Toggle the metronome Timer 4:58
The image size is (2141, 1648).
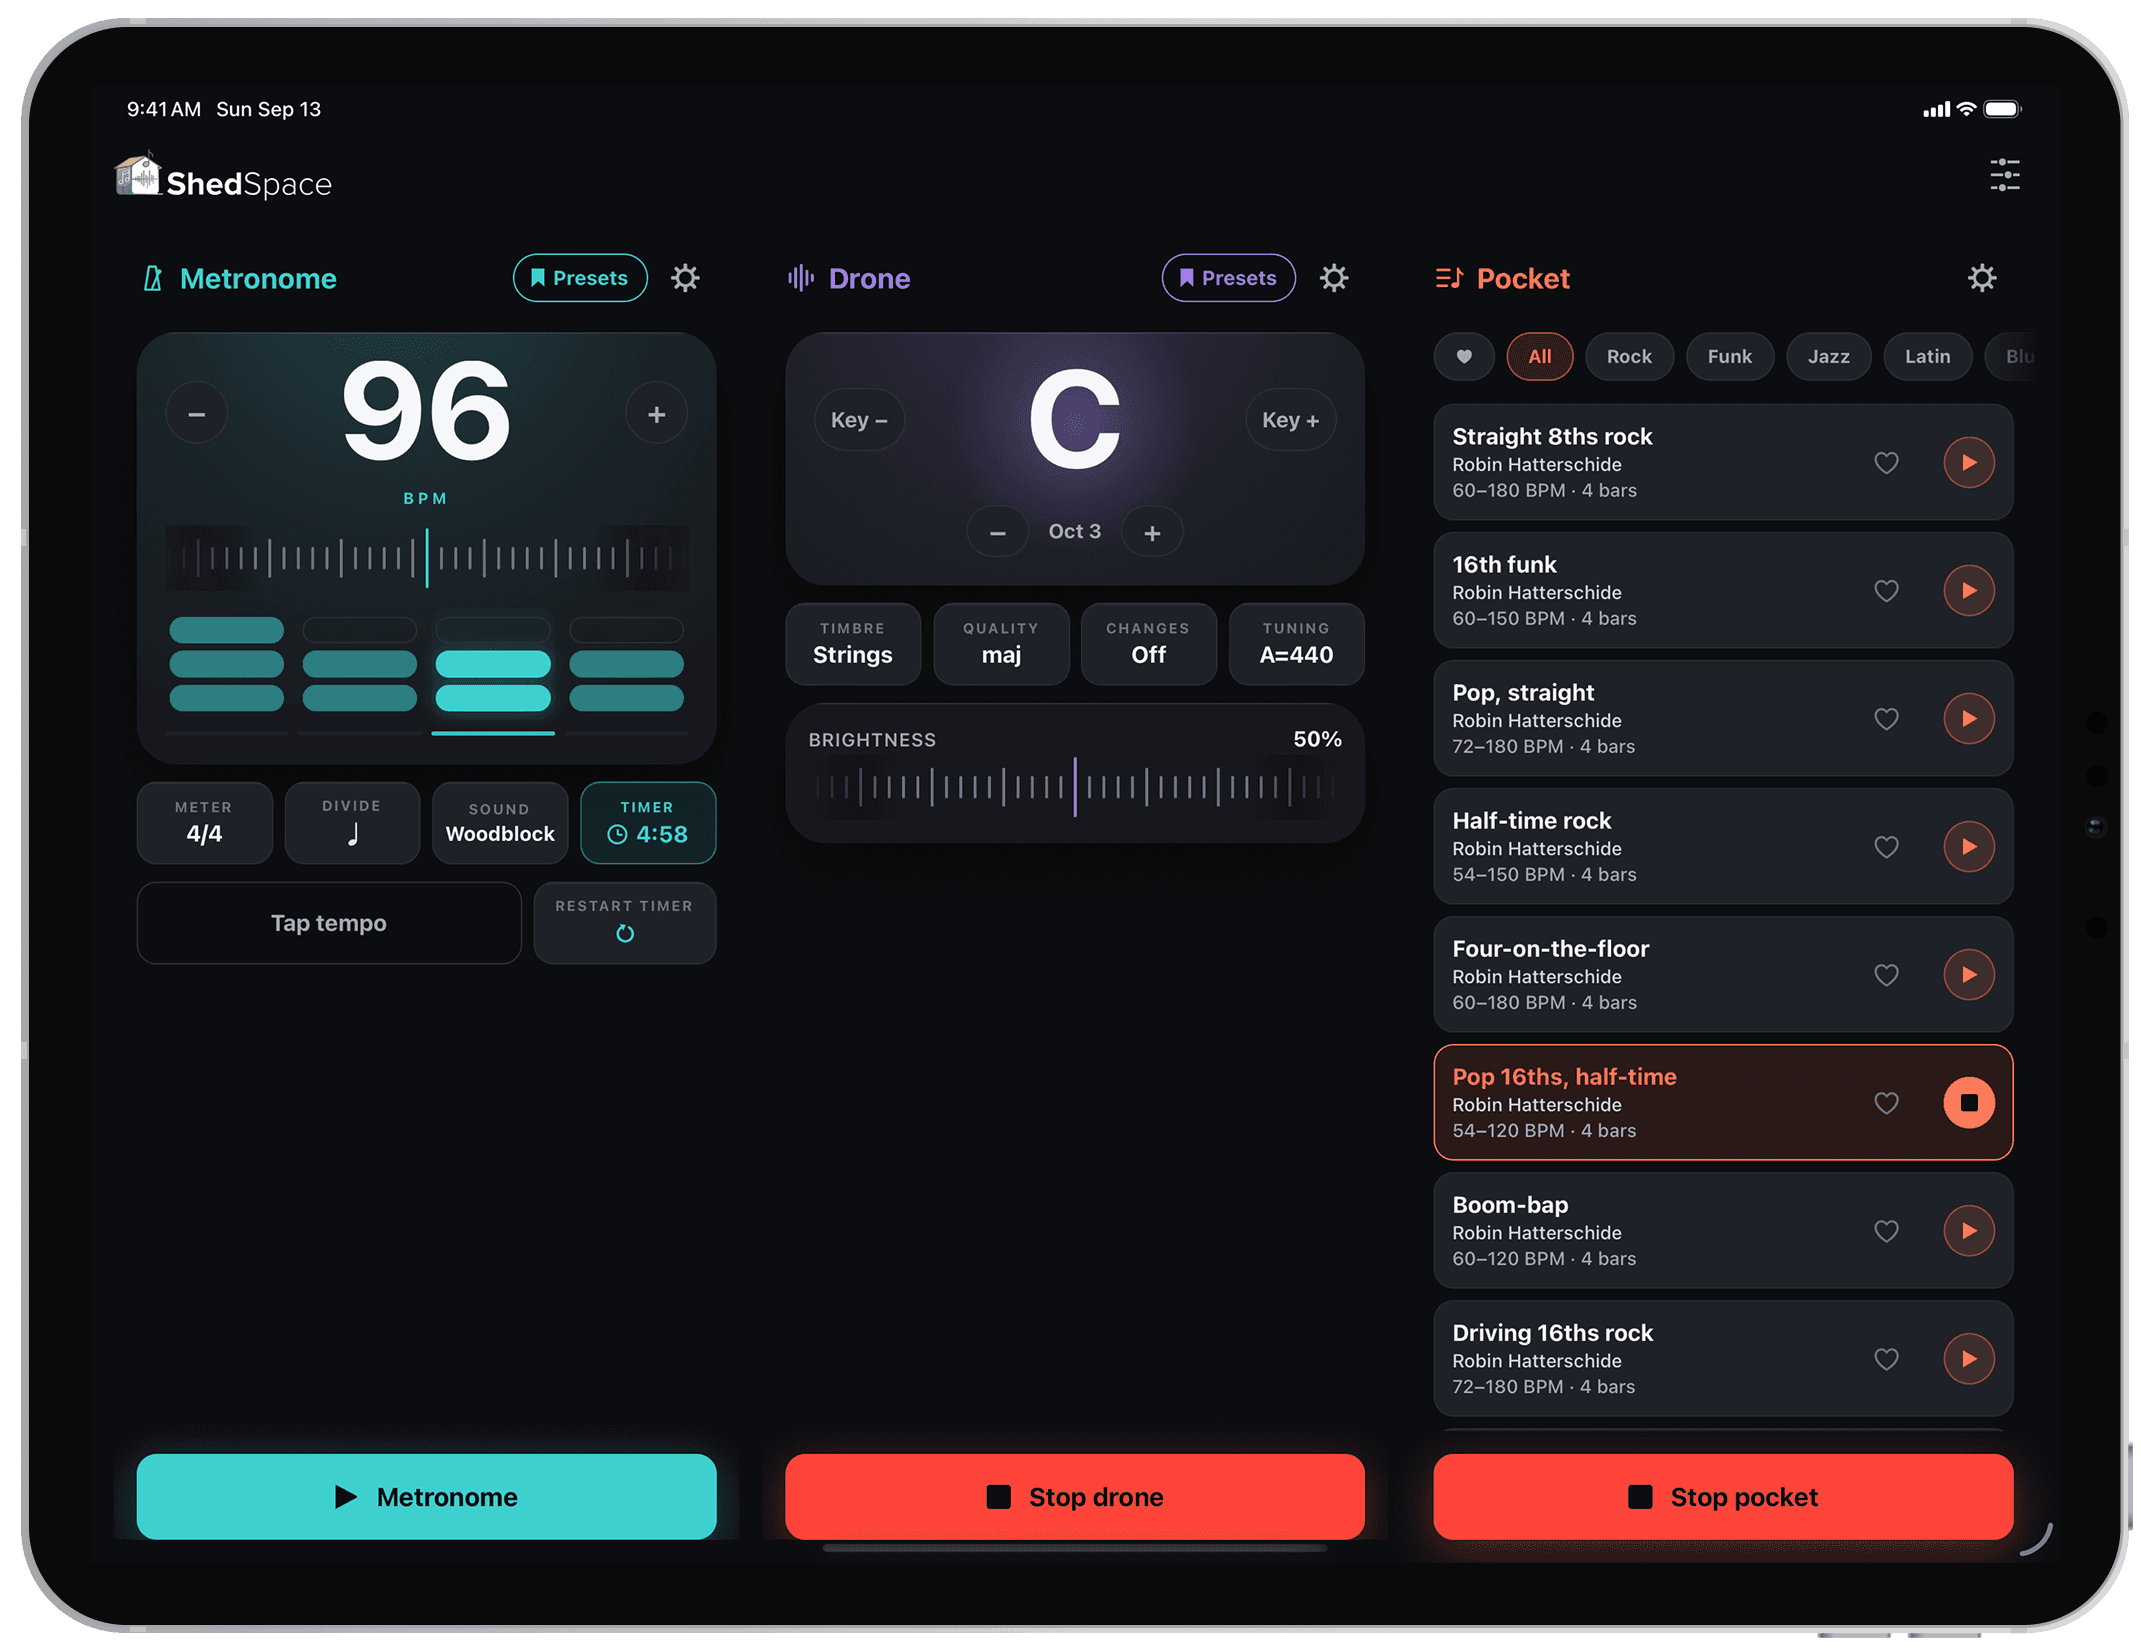[x=648, y=823]
